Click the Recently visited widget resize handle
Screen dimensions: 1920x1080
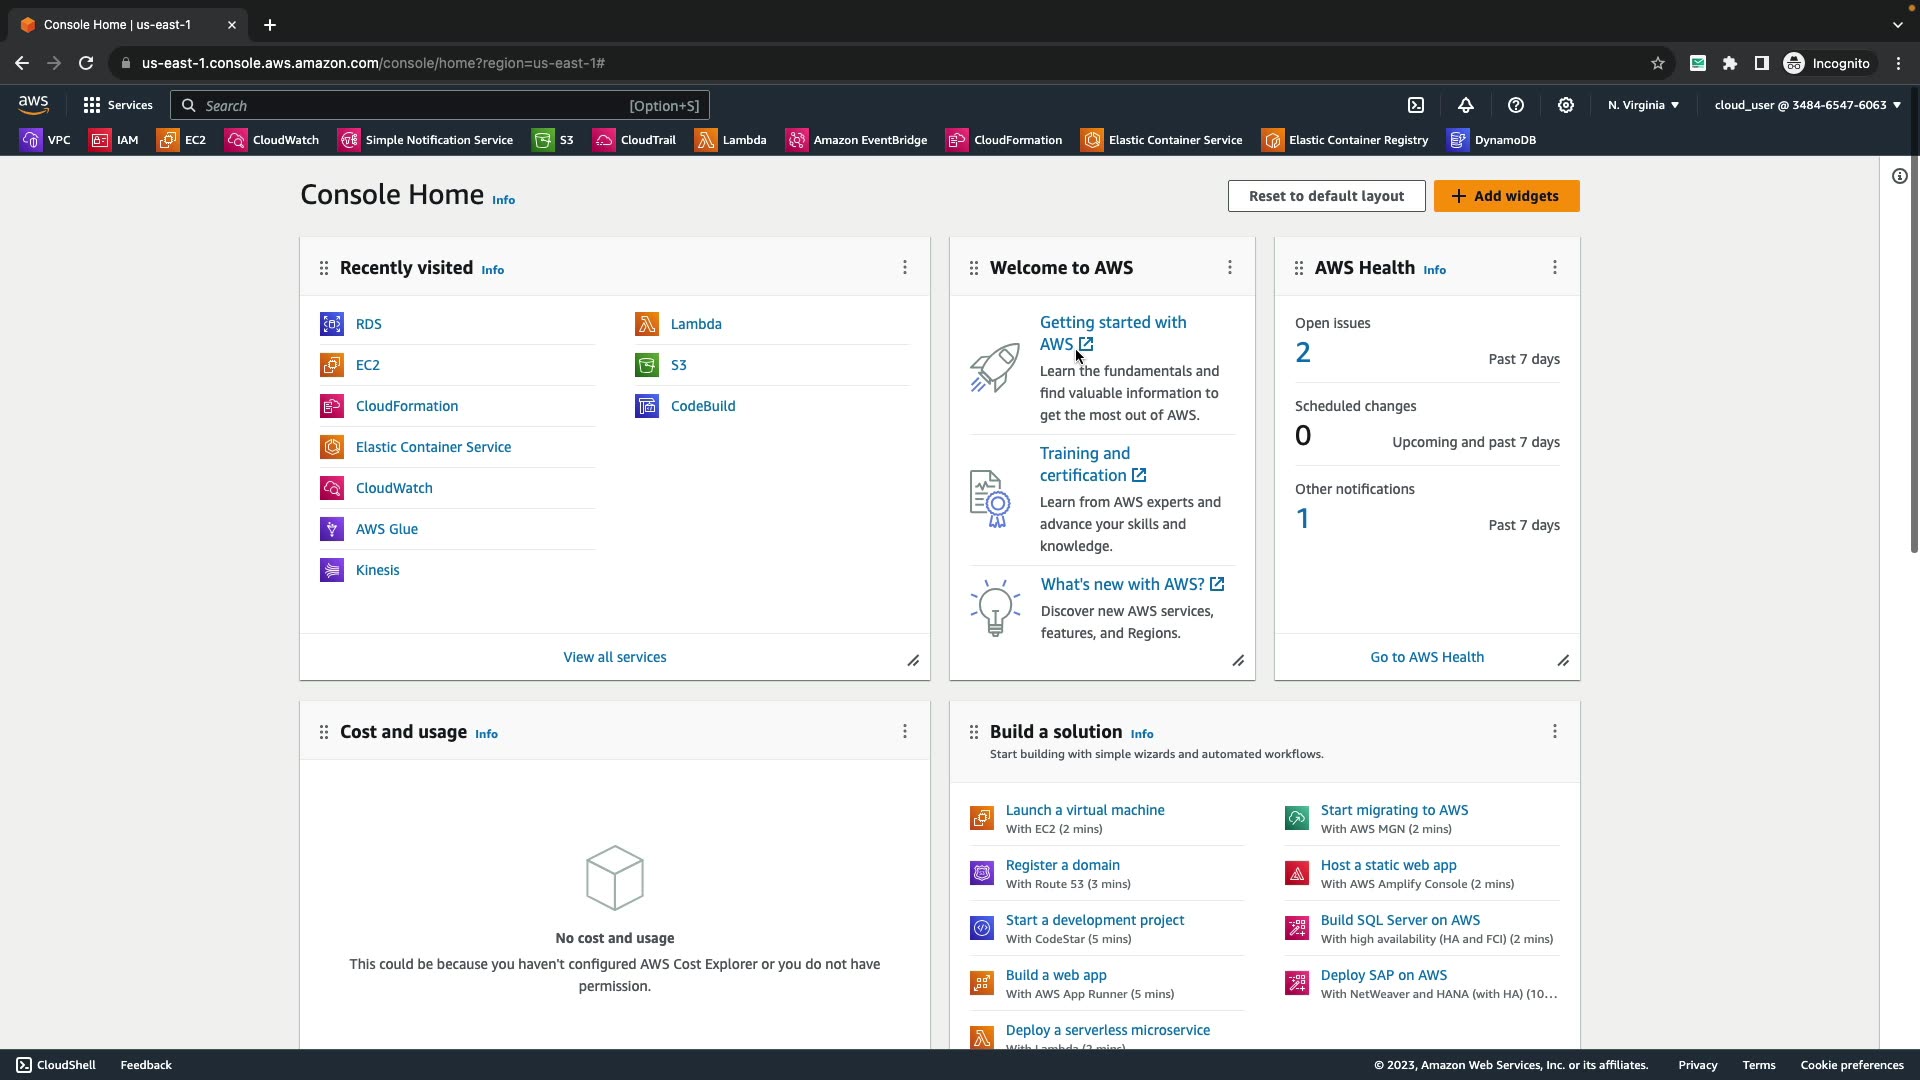pos(913,661)
